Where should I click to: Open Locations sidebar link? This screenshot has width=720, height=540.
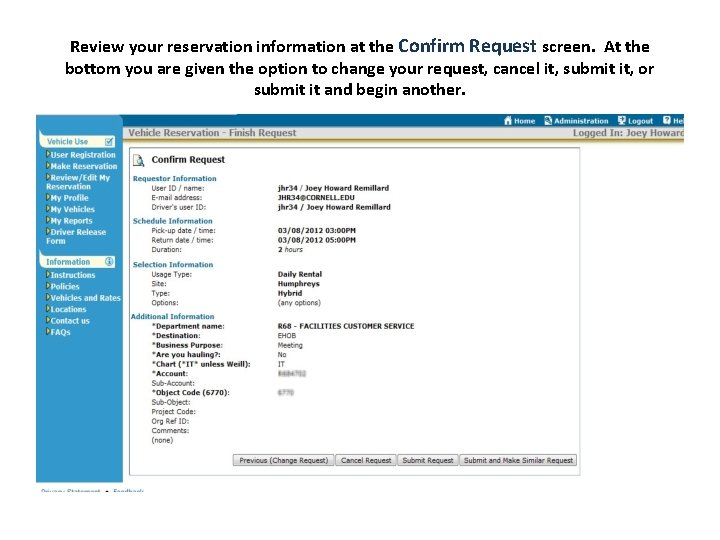[68, 309]
